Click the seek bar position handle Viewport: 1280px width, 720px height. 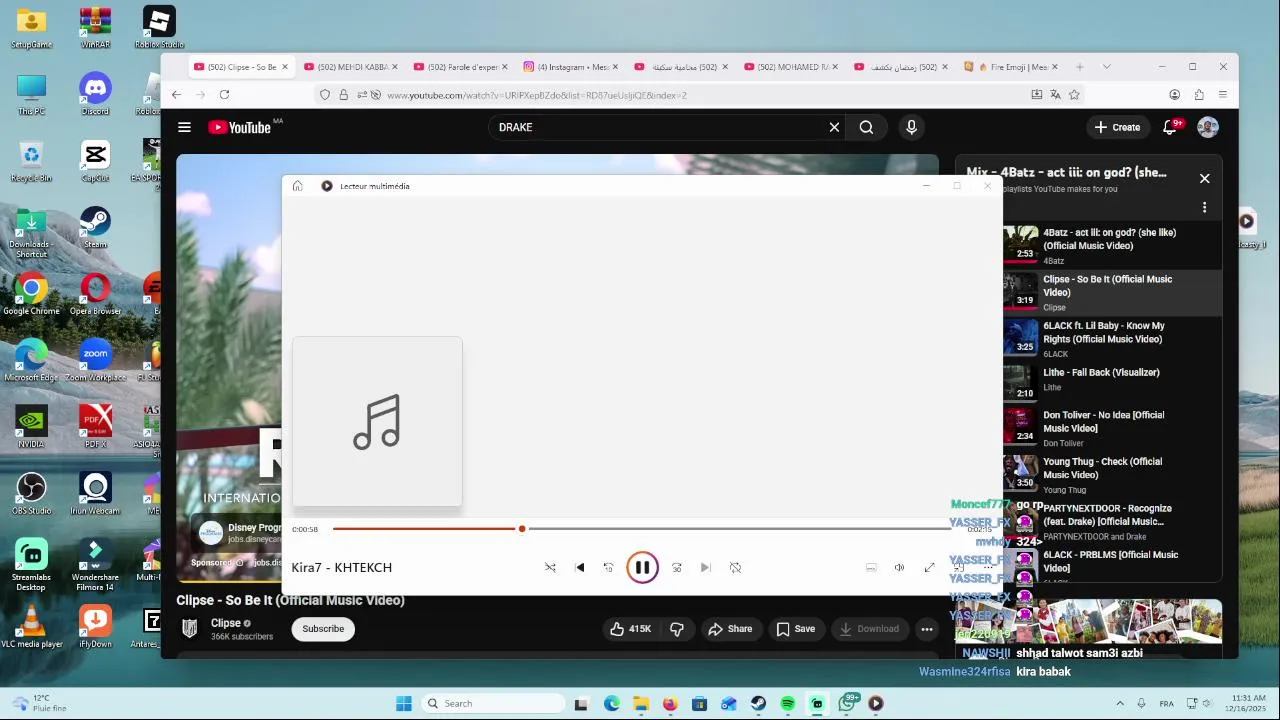click(x=521, y=529)
